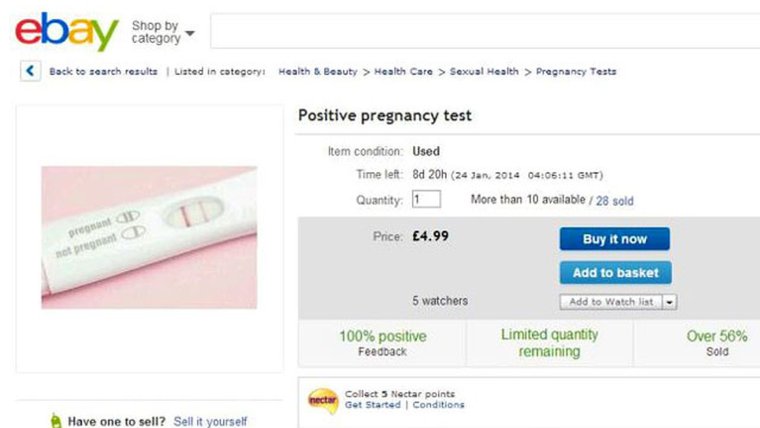
Task: Open the Nectar Conditions link
Action: point(438,405)
